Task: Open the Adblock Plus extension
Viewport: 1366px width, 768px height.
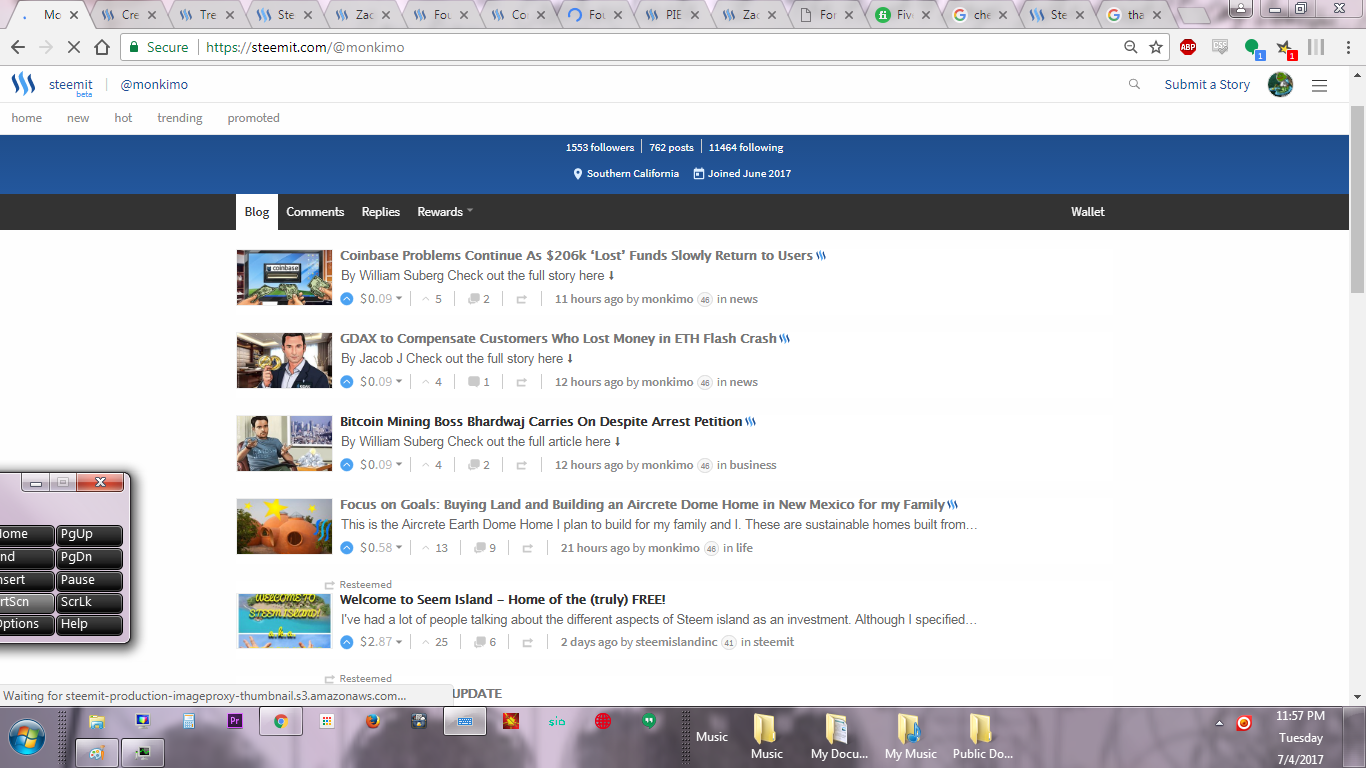Action: 1188,47
